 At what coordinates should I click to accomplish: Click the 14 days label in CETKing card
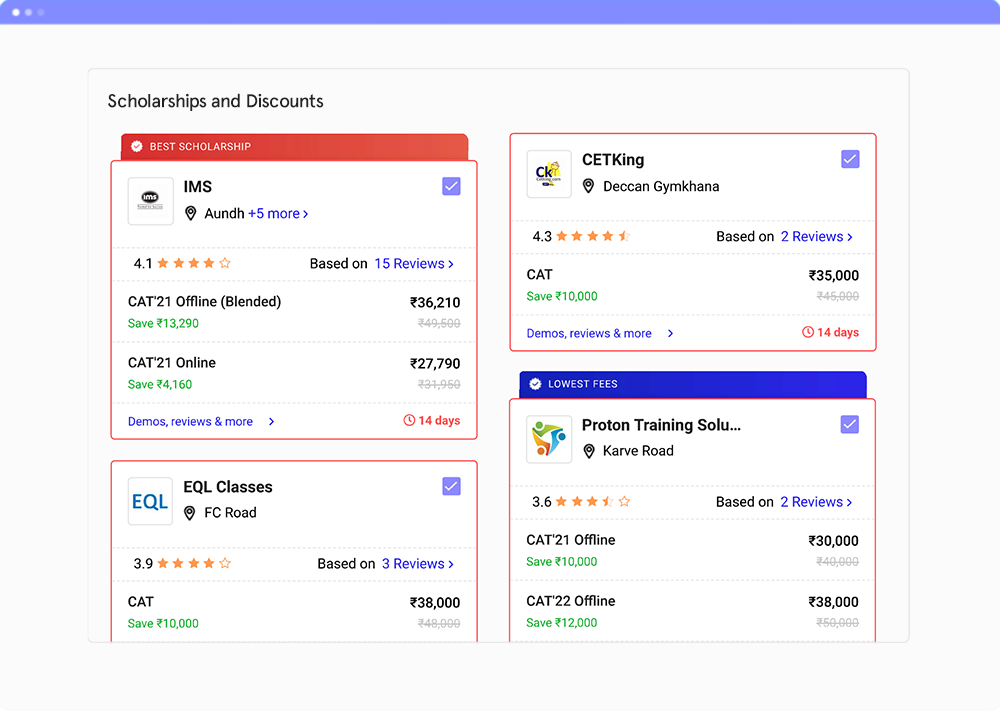pos(838,333)
